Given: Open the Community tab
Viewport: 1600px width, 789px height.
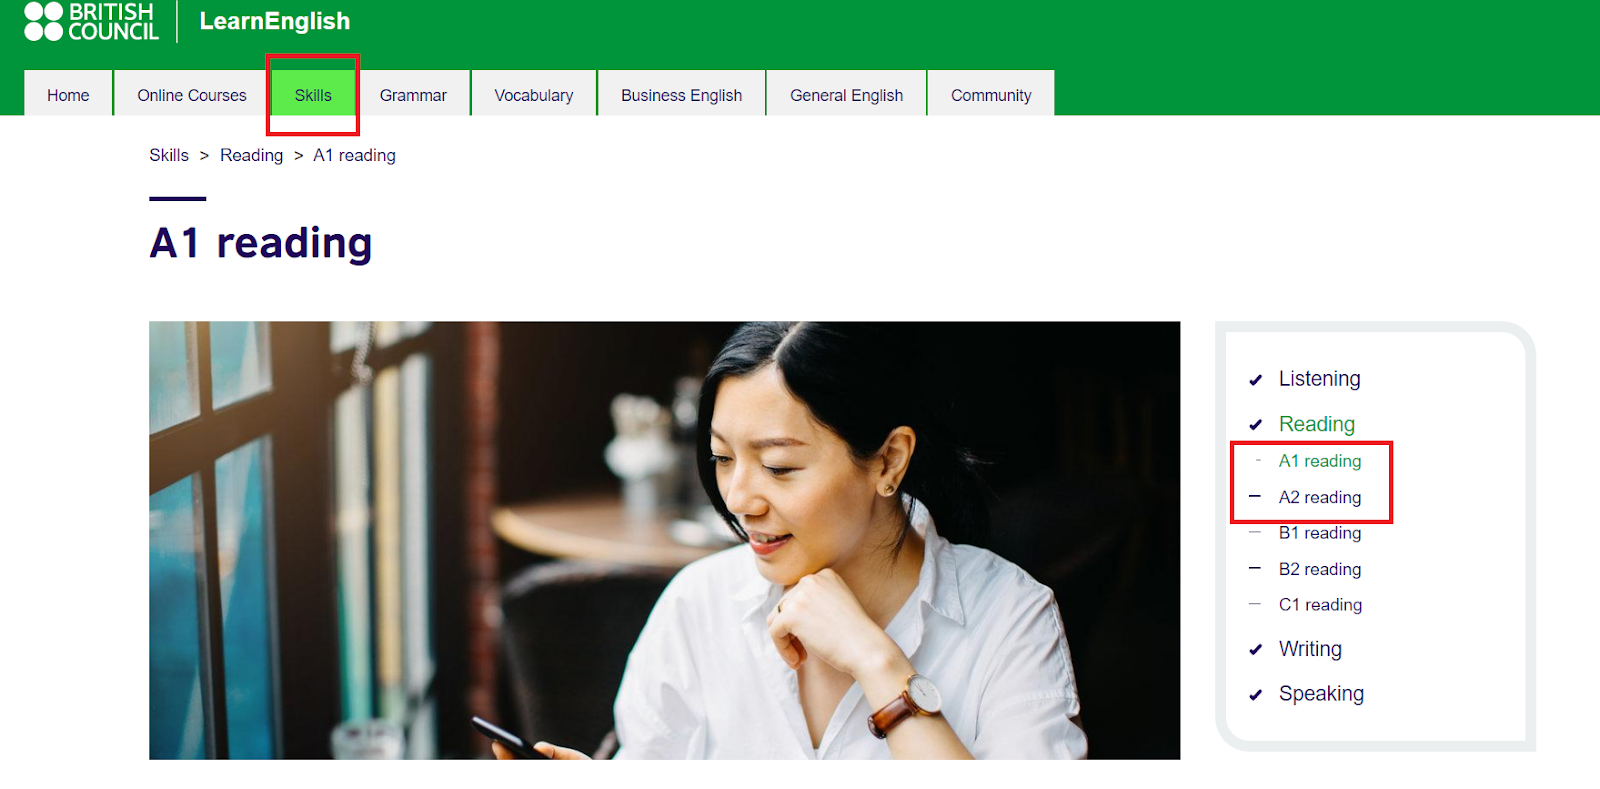Looking at the screenshot, I should pyautogui.click(x=991, y=95).
